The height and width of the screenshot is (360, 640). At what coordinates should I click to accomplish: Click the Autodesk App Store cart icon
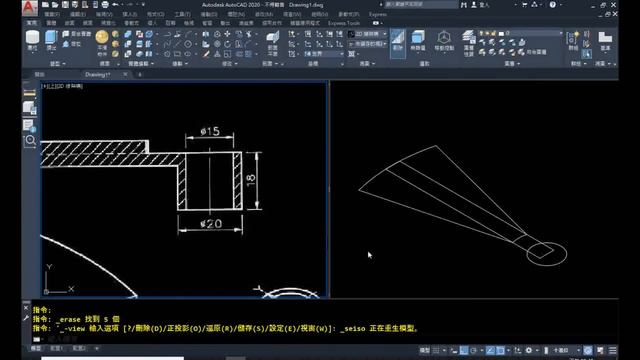coord(525,5)
